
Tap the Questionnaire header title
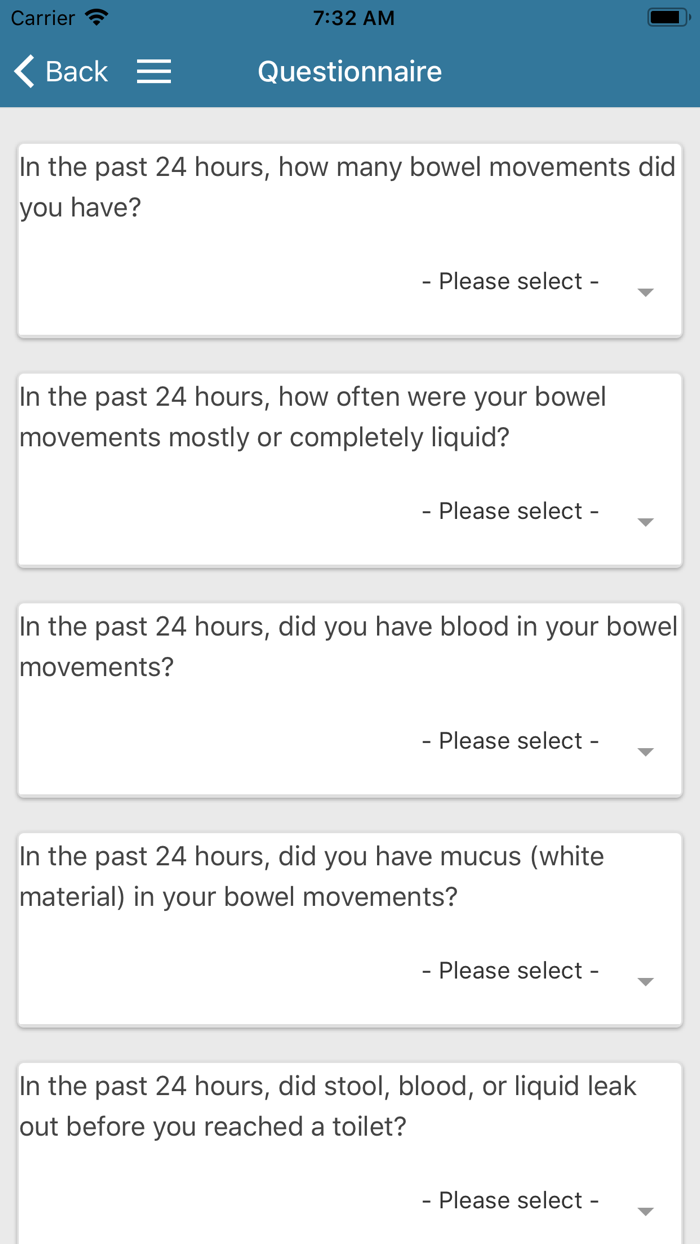[350, 71]
